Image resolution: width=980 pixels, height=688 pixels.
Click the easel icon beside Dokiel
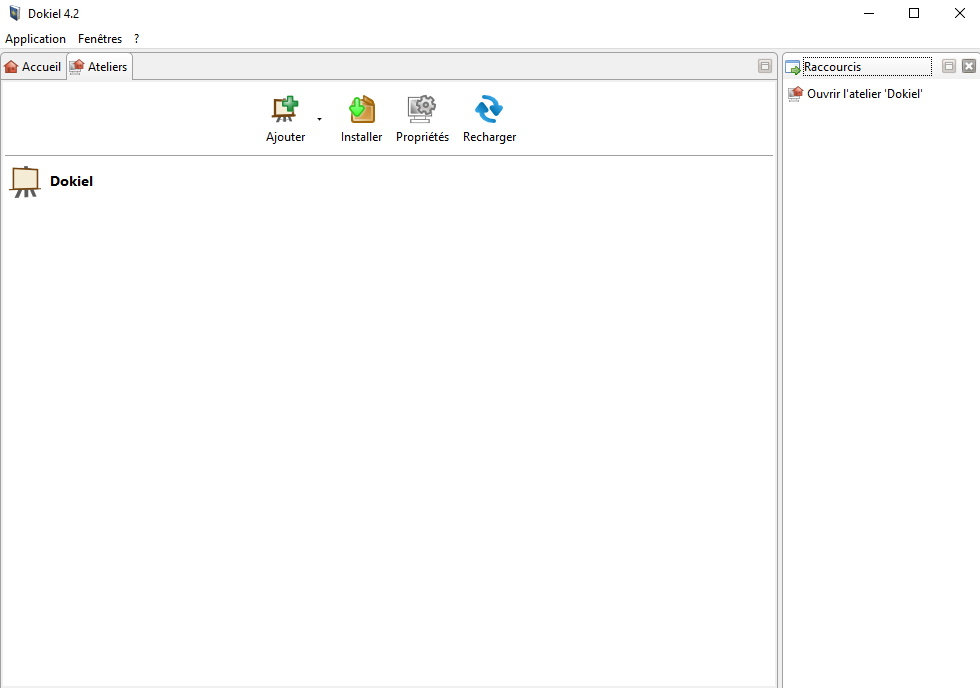pyautogui.click(x=24, y=182)
